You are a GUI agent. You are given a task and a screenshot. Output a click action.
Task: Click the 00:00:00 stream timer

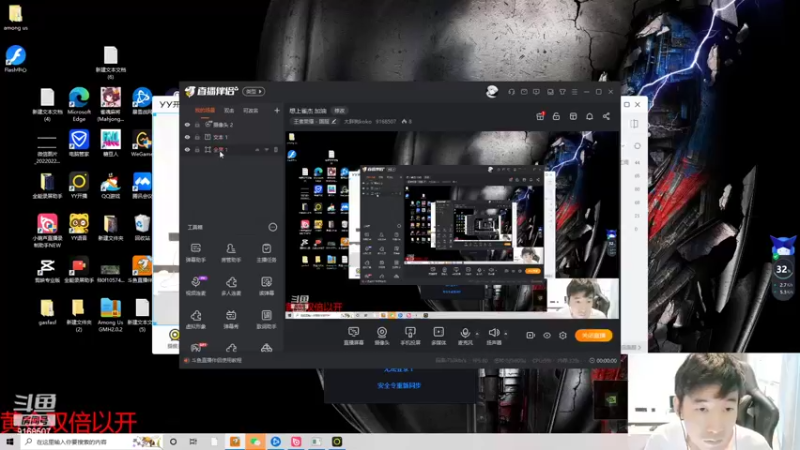(603, 360)
